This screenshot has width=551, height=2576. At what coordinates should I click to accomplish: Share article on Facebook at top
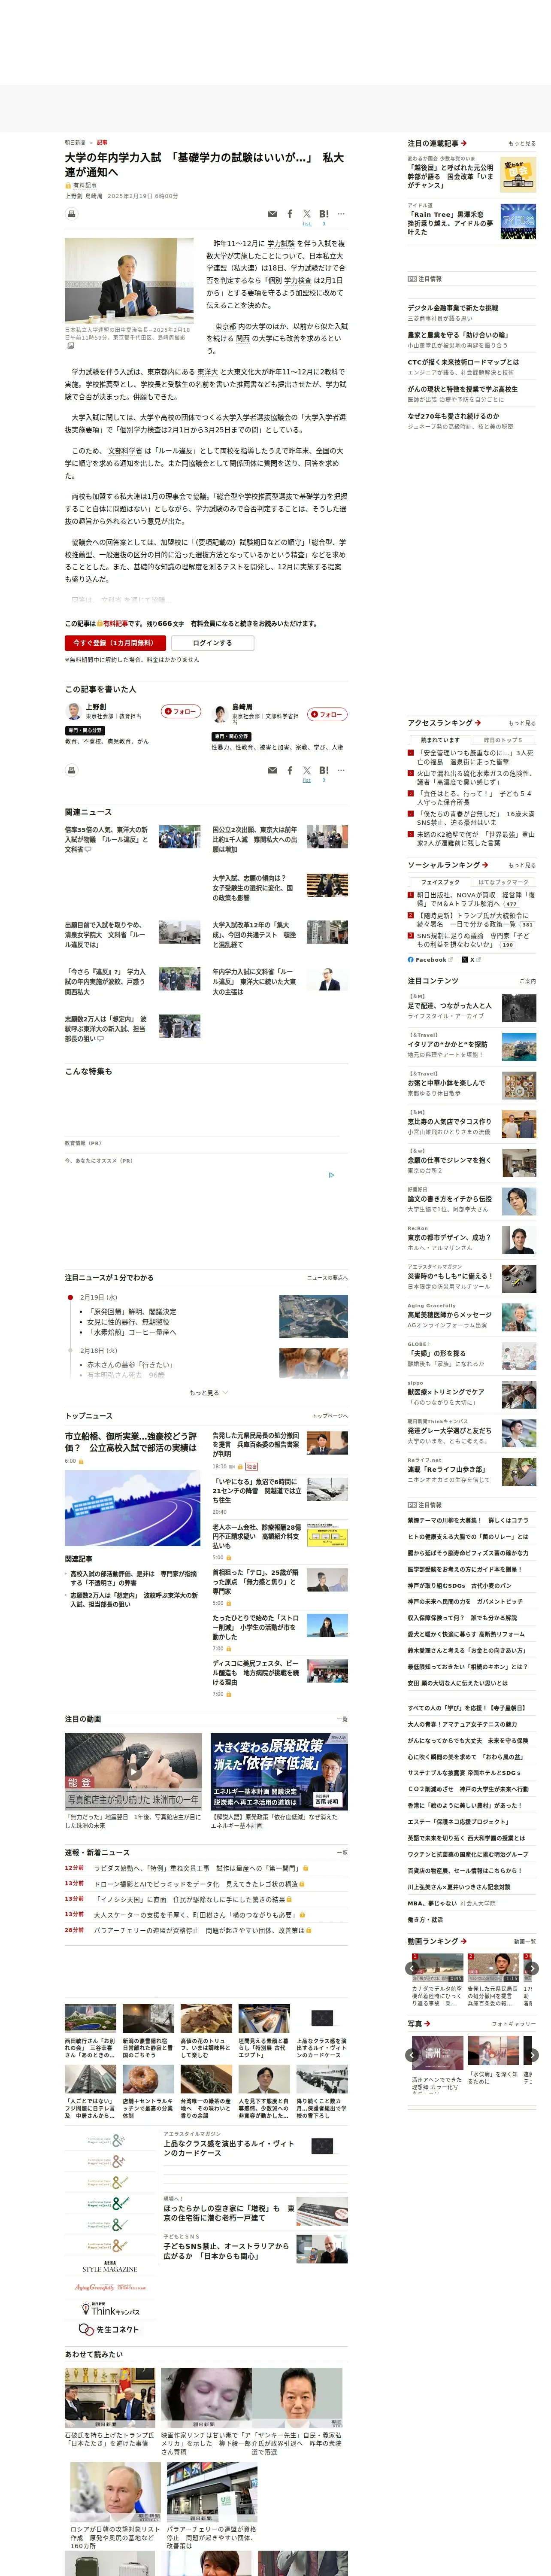290,214
